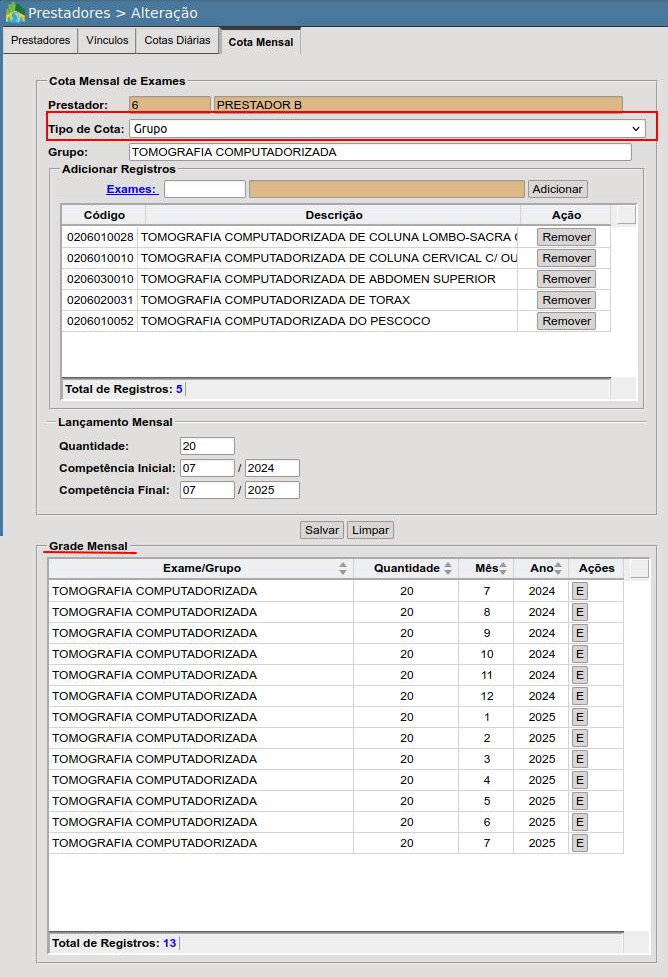Focus the Quantidade input field
This screenshot has height=977, width=668.
tap(207, 446)
